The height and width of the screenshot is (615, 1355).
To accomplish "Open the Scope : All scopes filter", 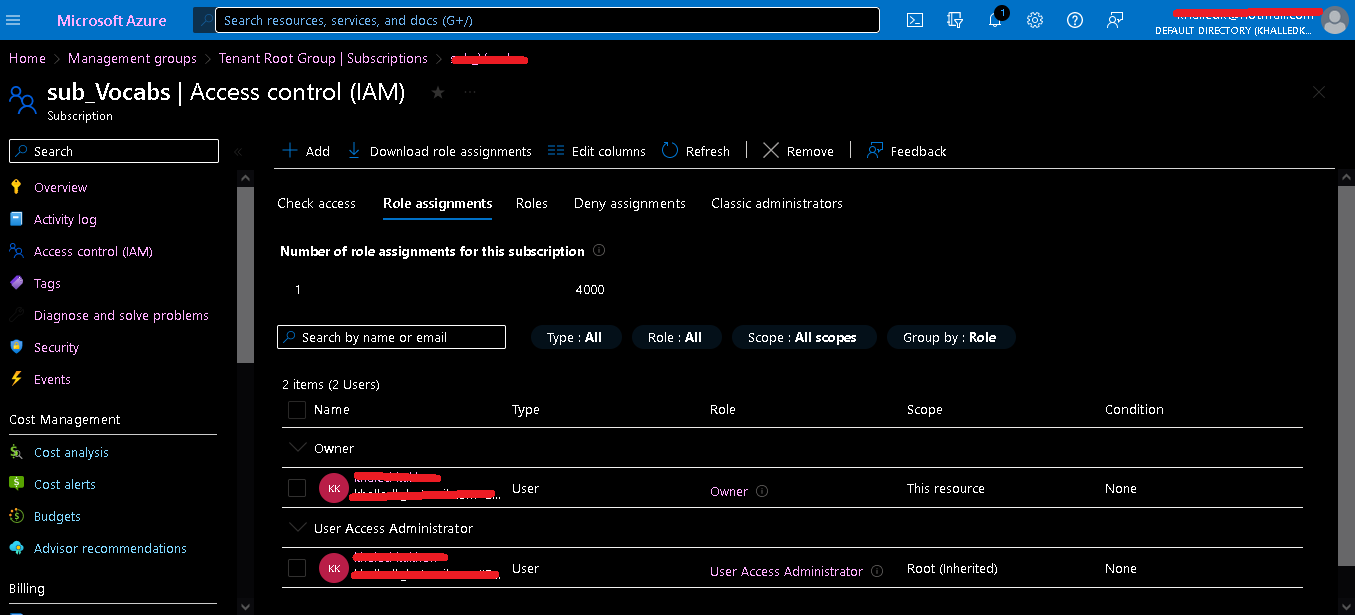I will click(x=803, y=337).
